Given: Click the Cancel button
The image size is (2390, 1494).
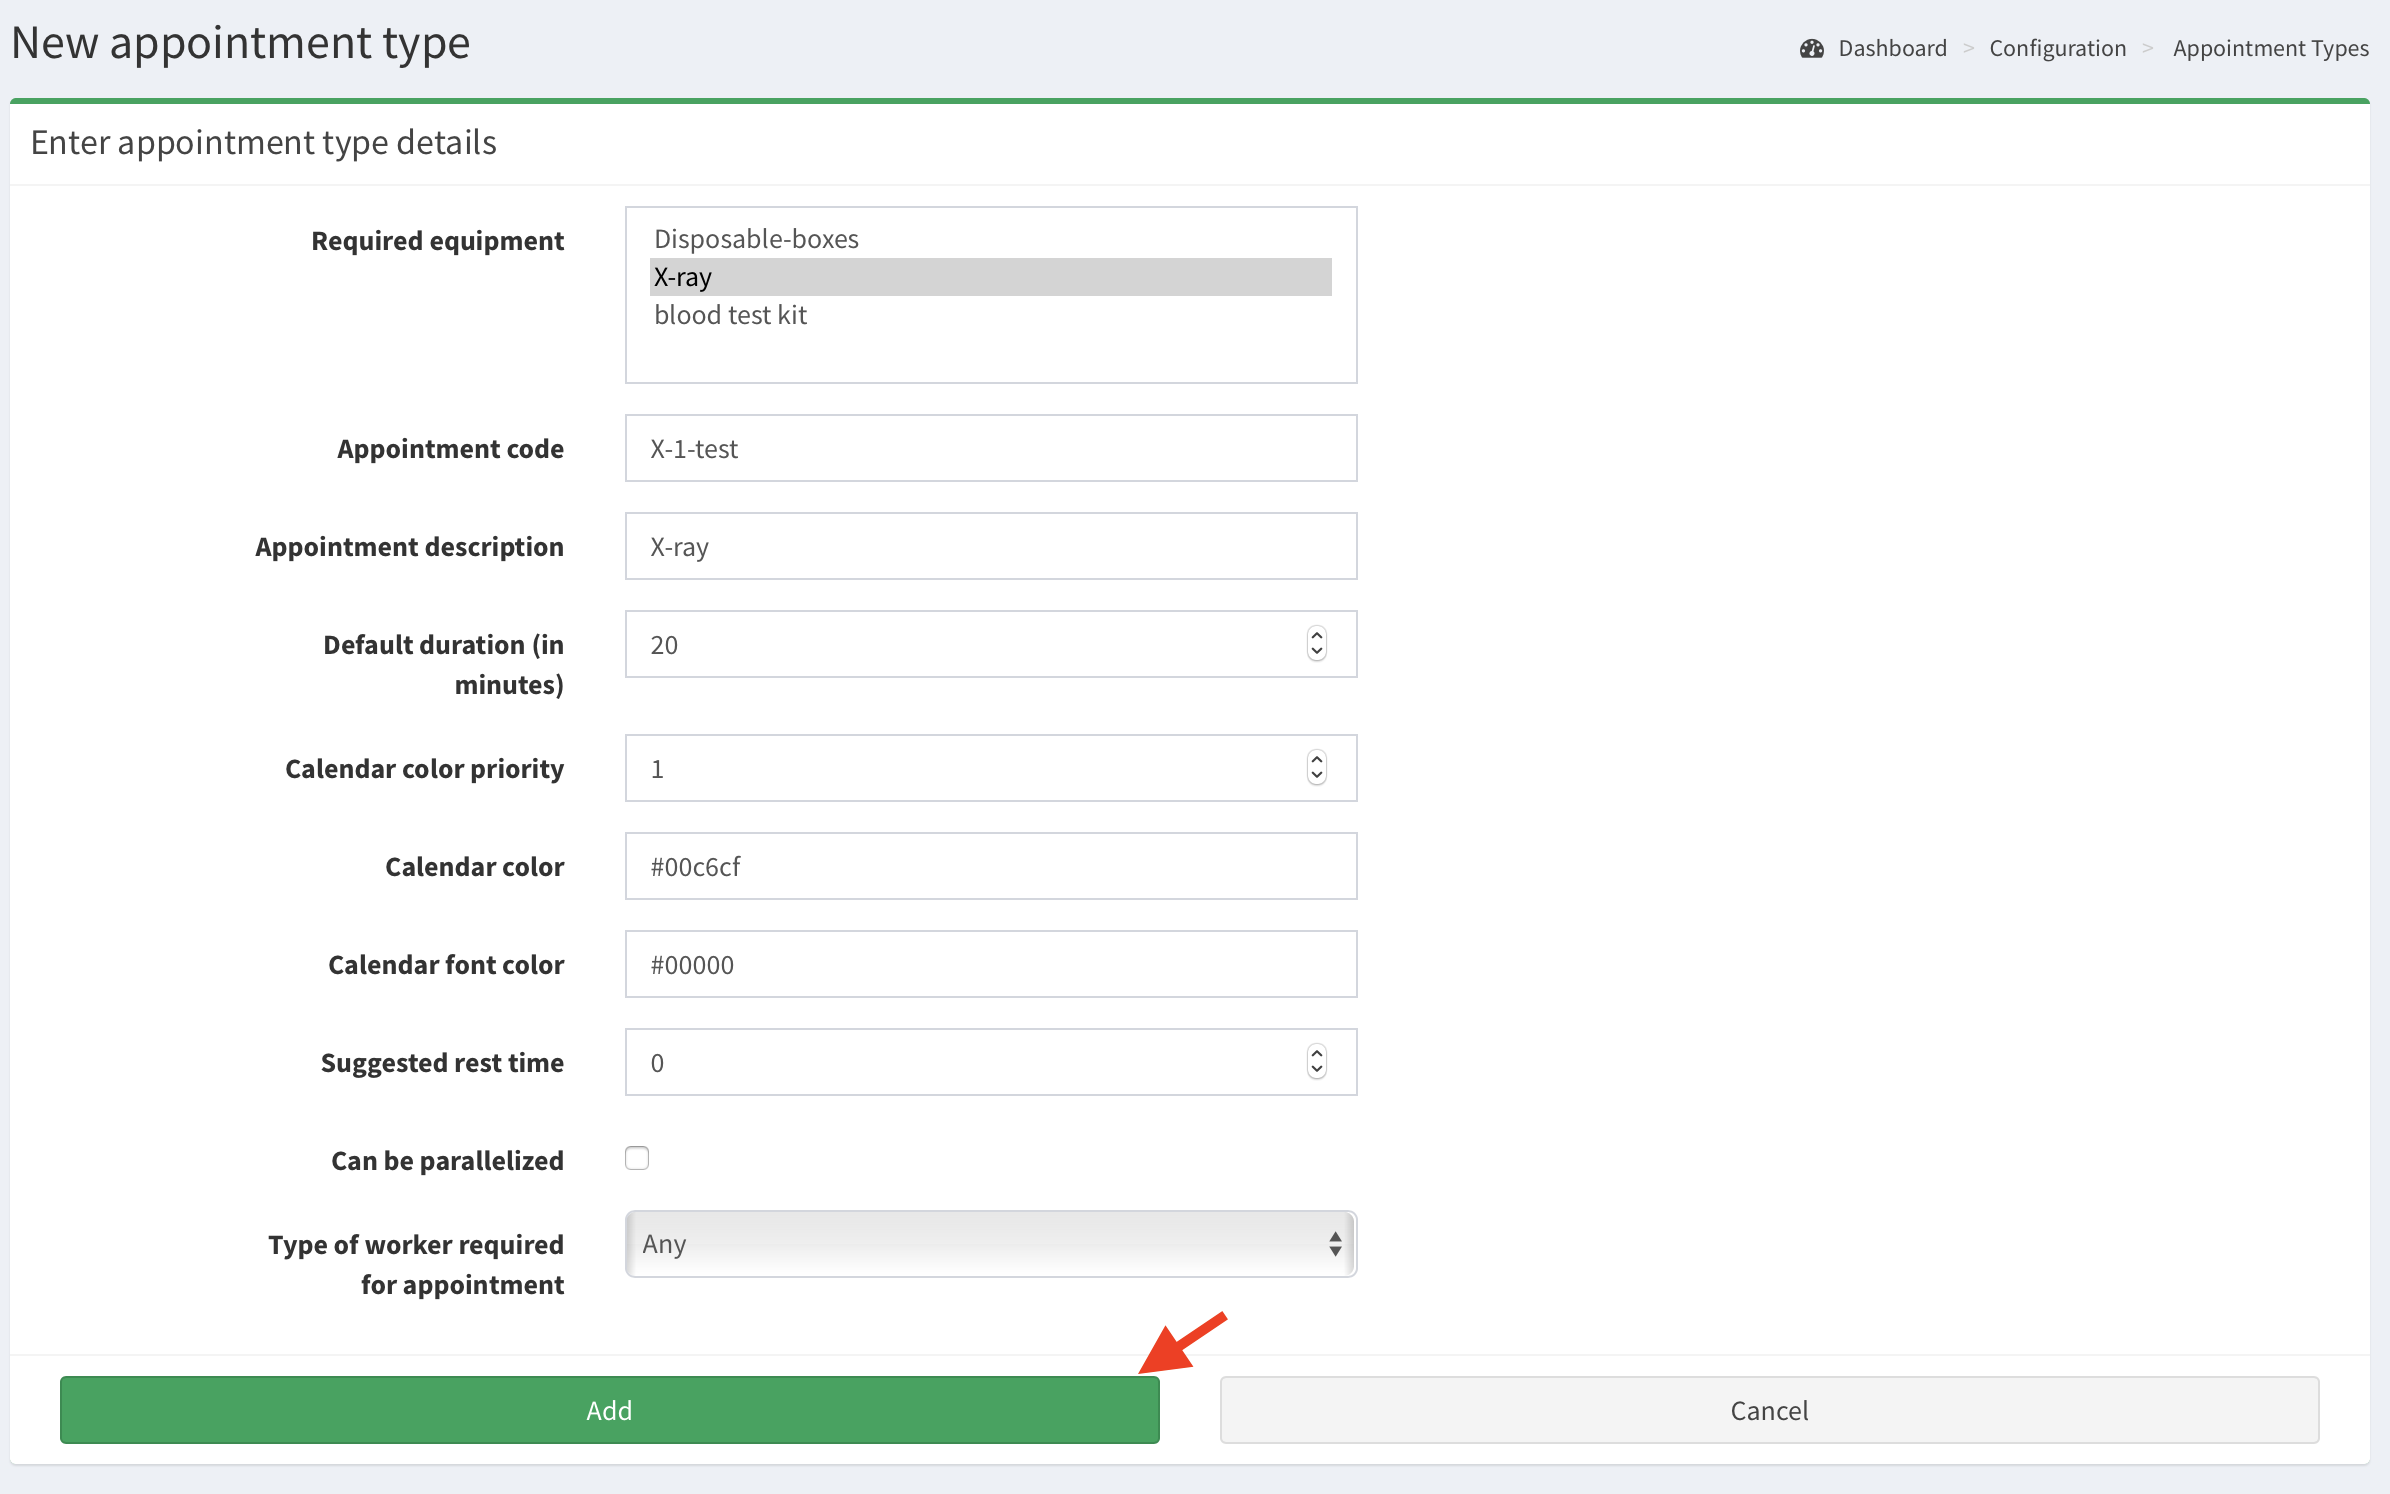Looking at the screenshot, I should 1768,1410.
